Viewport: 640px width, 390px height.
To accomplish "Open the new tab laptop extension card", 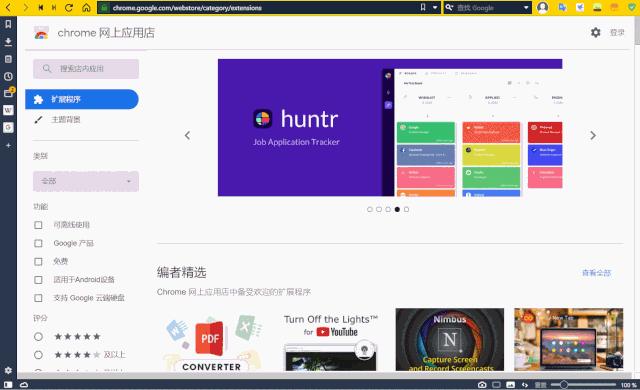I will click(x=569, y=340).
